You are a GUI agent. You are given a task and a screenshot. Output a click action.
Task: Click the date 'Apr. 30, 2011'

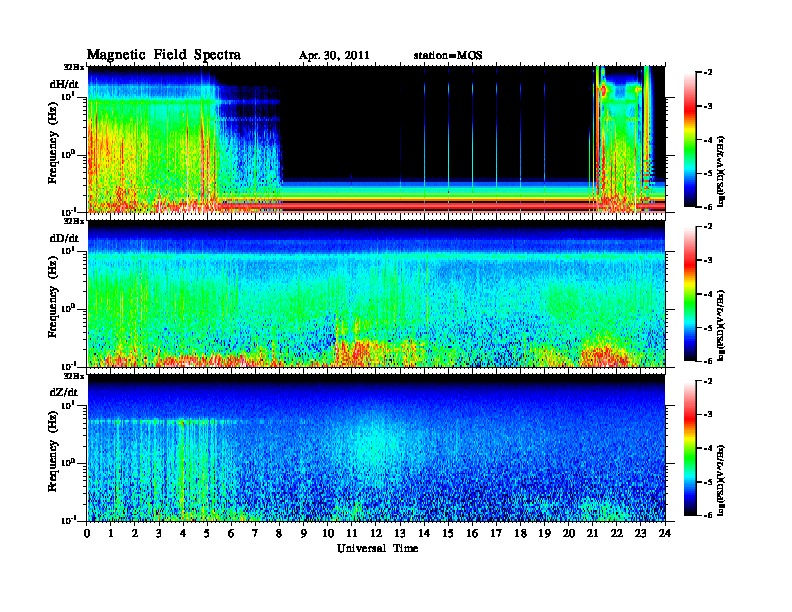pos(334,56)
